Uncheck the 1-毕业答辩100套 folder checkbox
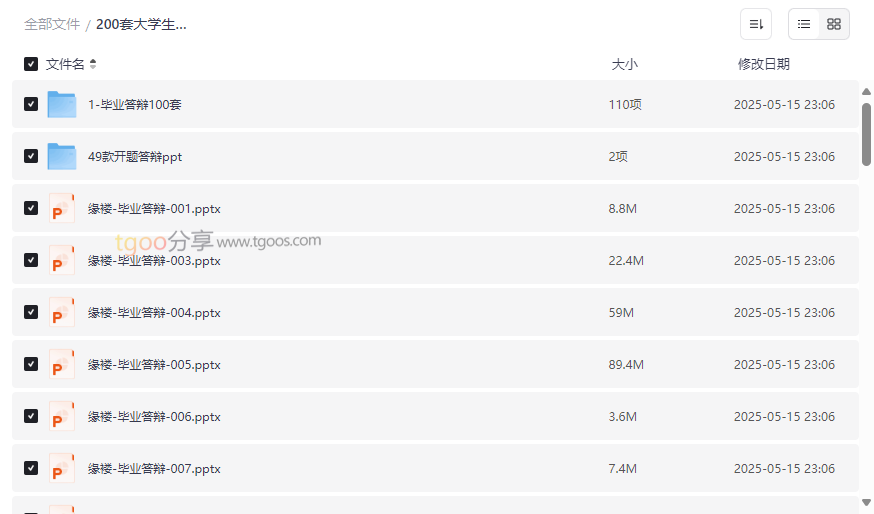 (x=31, y=104)
